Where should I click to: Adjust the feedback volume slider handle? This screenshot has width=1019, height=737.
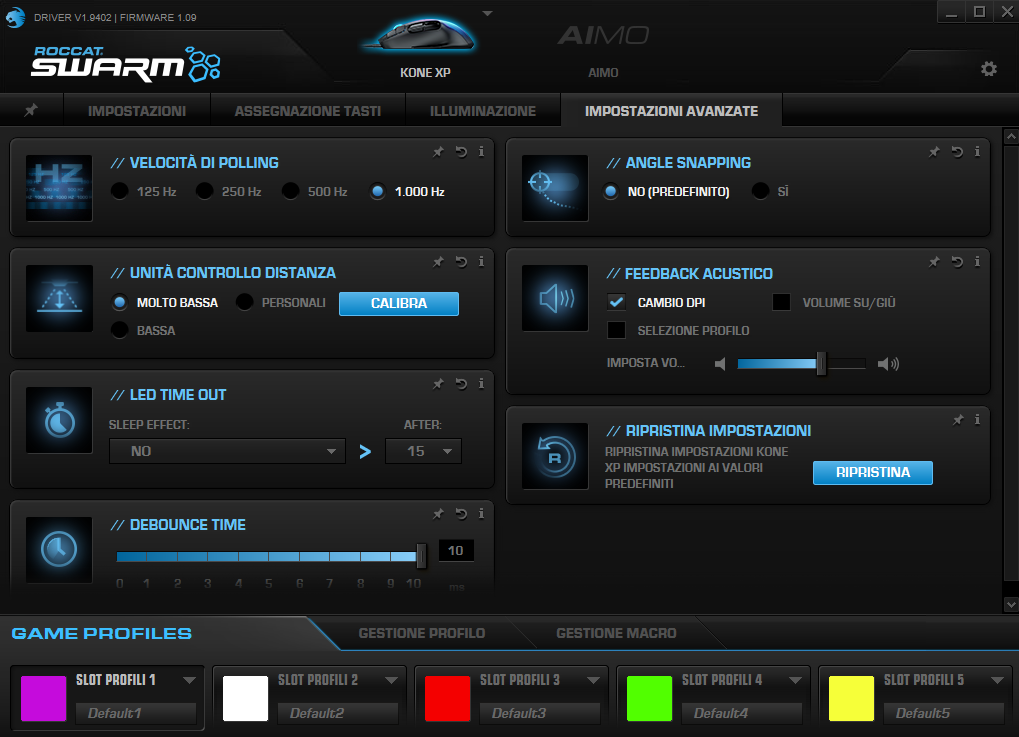click(x=821, y=363)
